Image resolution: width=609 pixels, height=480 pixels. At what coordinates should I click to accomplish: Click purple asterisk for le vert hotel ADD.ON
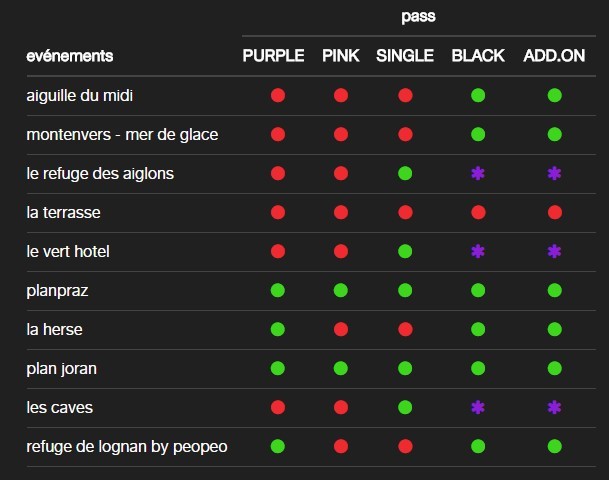click(x=554, y=251)
